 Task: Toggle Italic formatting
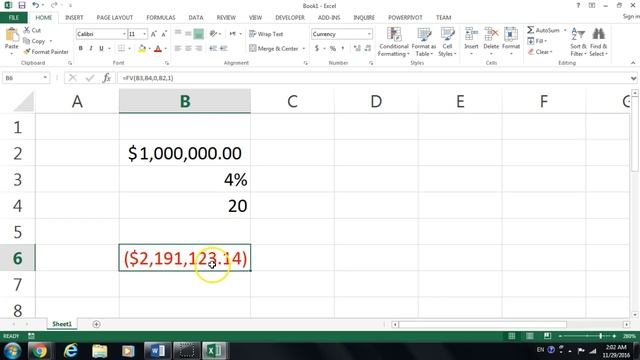[91, 49]
